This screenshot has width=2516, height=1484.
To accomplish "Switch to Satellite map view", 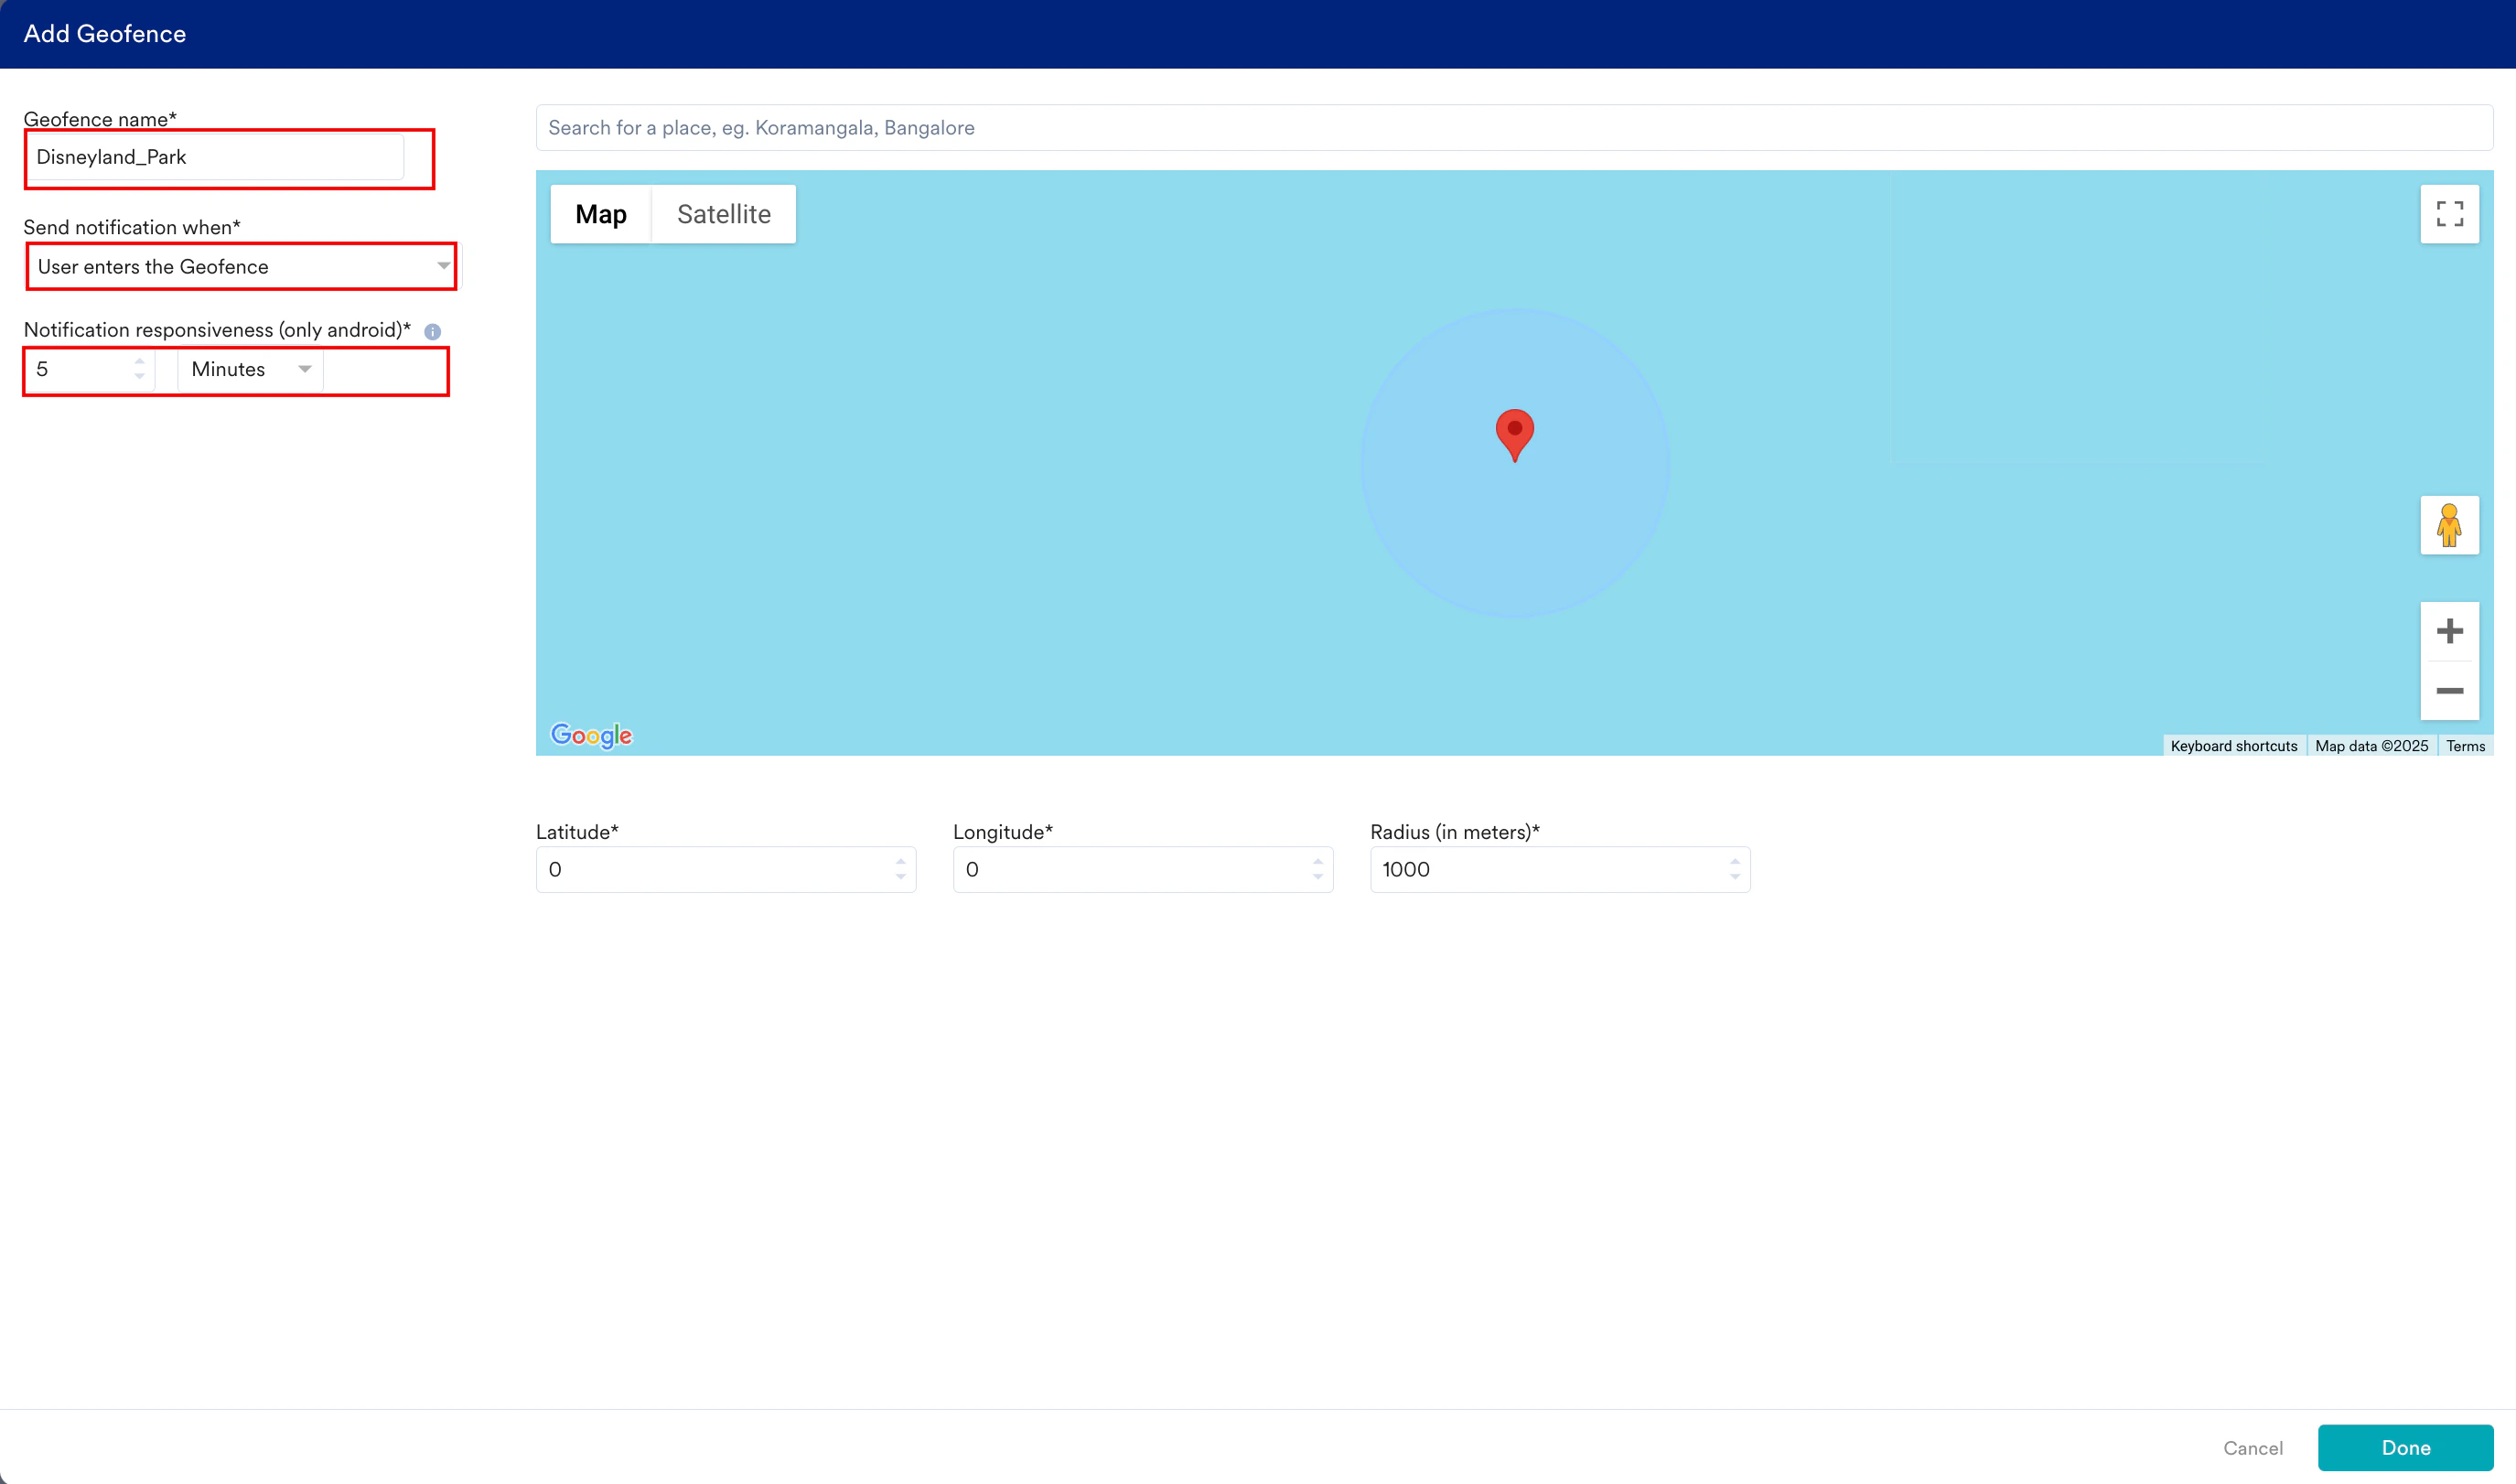I will [x=723, y=214].
